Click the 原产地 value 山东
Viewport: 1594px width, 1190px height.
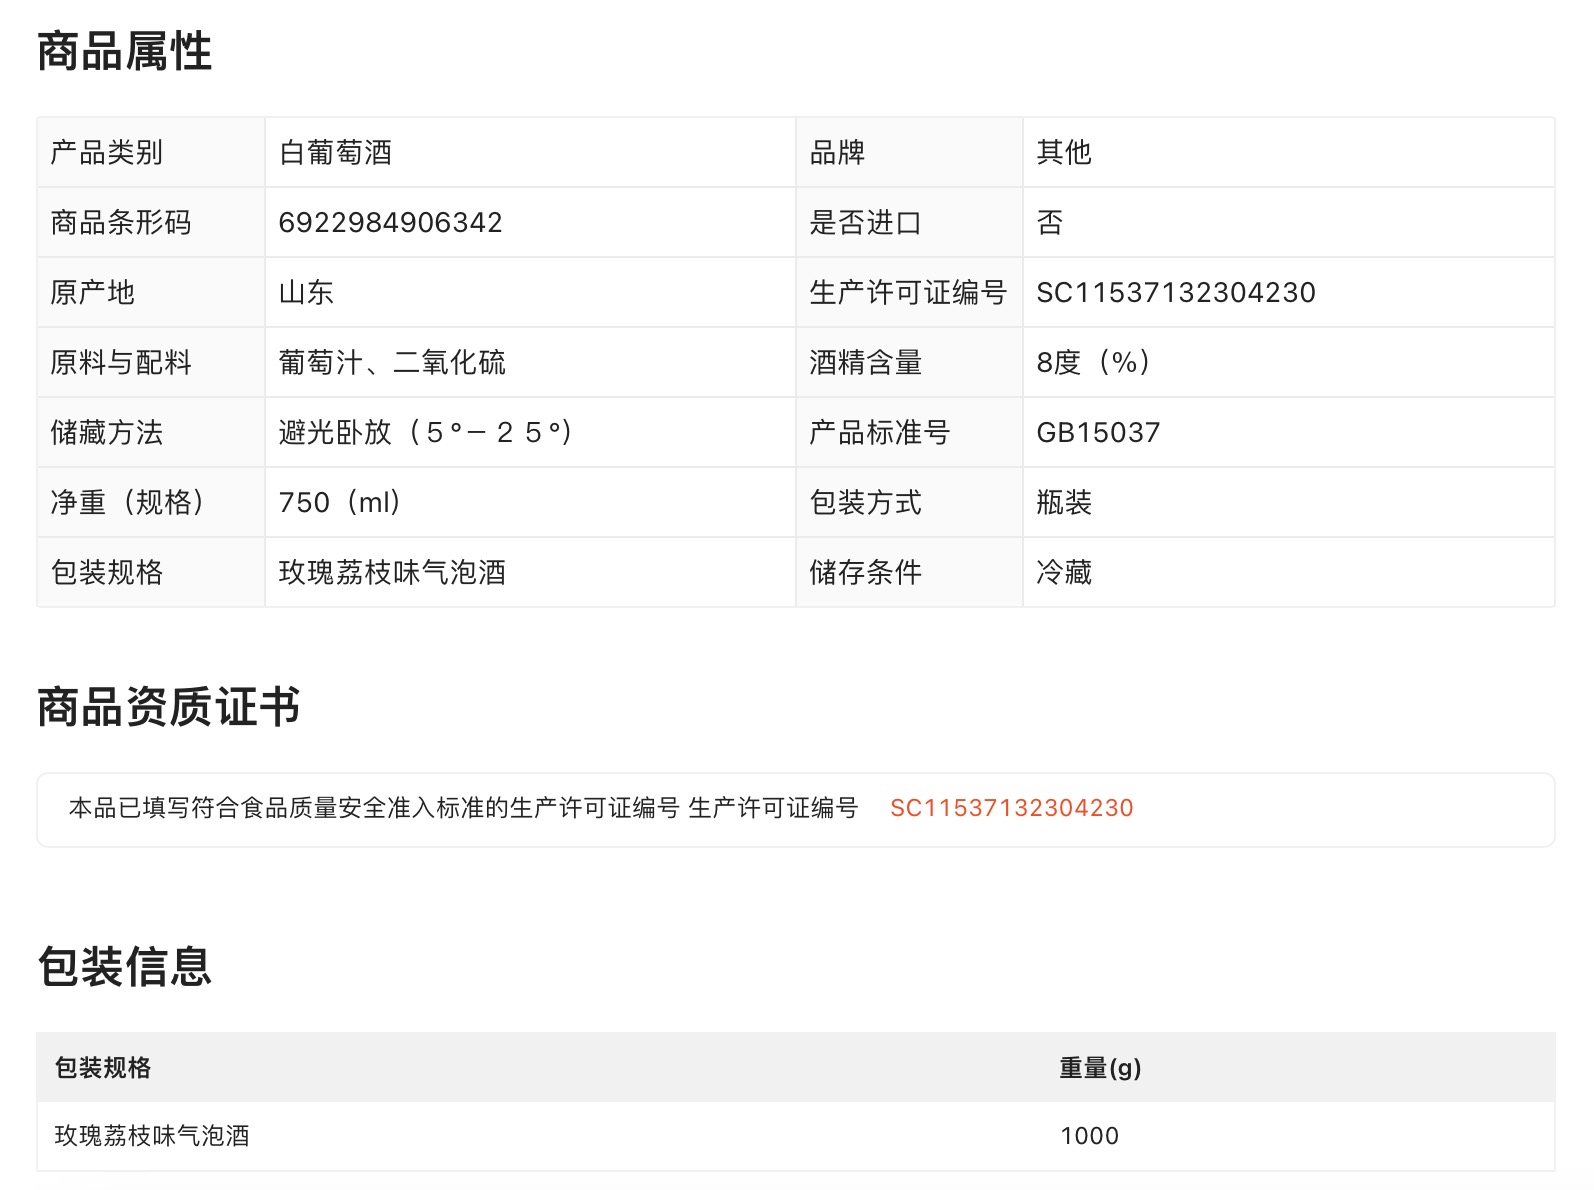pyautogui.click(x=306, y=292)
